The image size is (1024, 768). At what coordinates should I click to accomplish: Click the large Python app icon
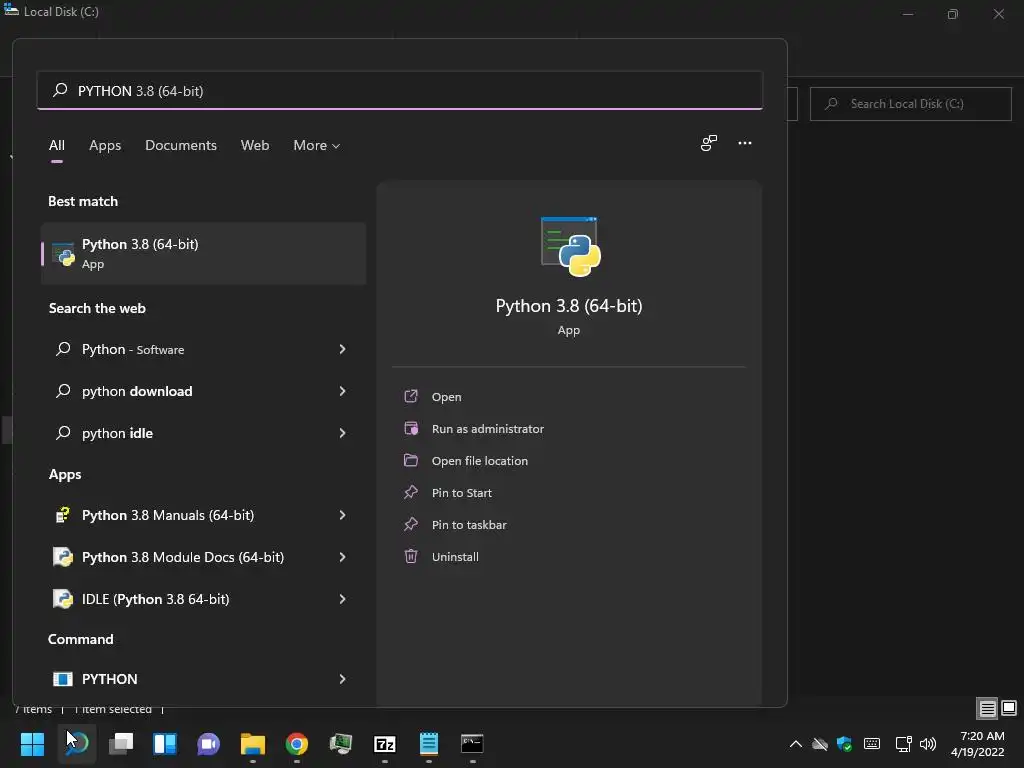coord(571,246)
